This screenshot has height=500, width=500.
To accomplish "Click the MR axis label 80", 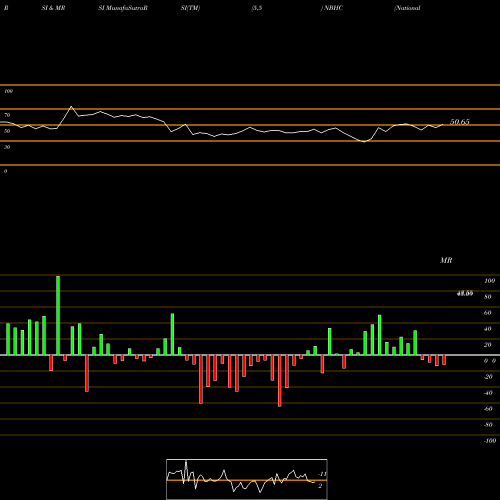I will pos(488,297).
